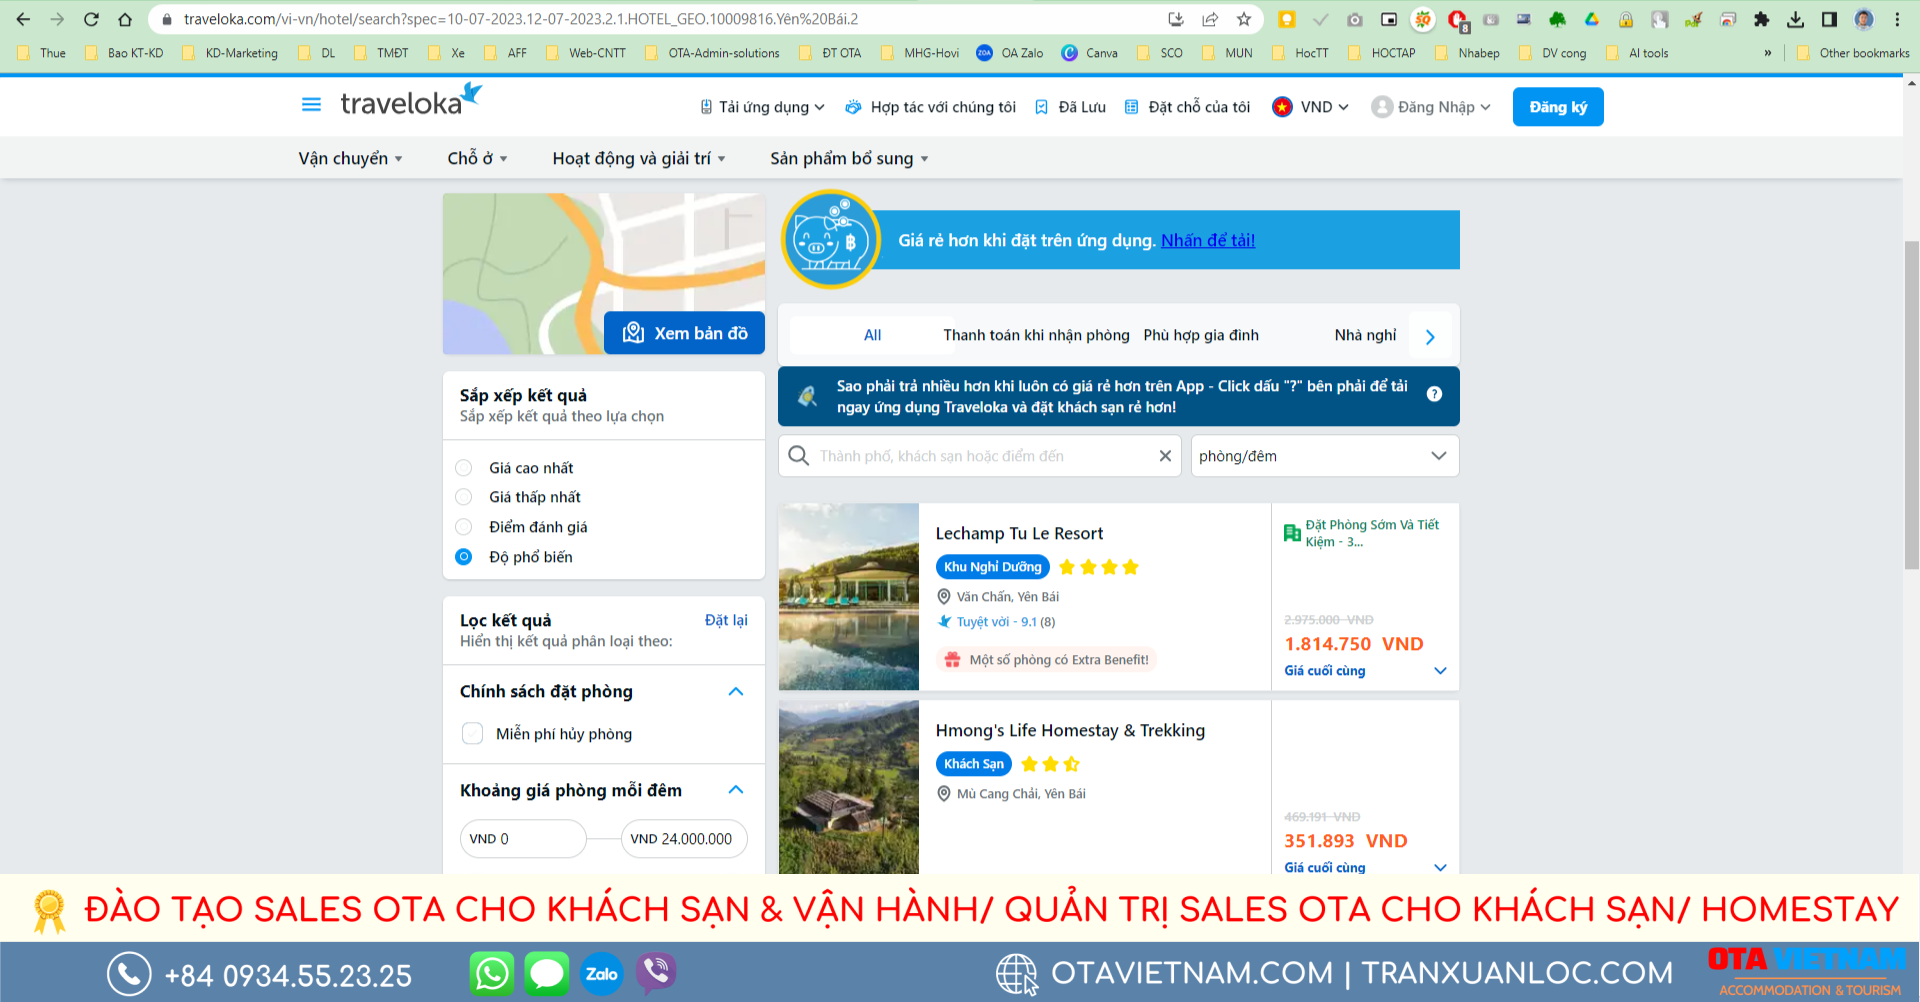The width and height of the screenshot is (1920, 1002).
Task: Bookmark this page with the star icon
Action: tap(1243, 19)
